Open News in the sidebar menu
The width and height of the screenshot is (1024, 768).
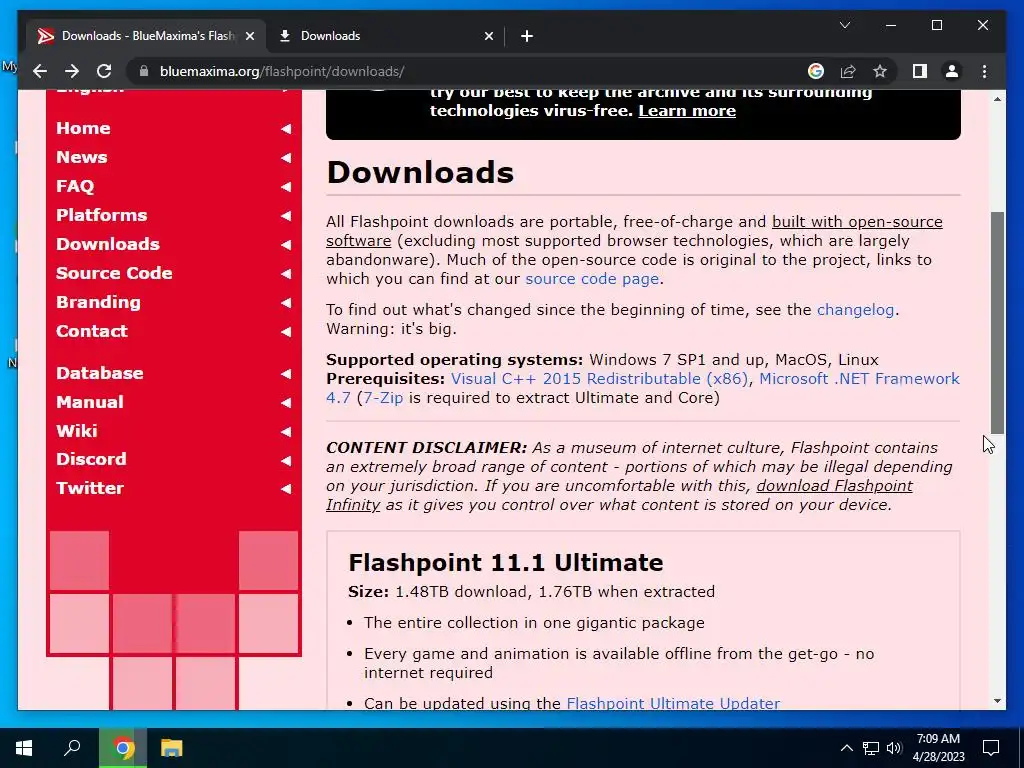click(82, 157)
